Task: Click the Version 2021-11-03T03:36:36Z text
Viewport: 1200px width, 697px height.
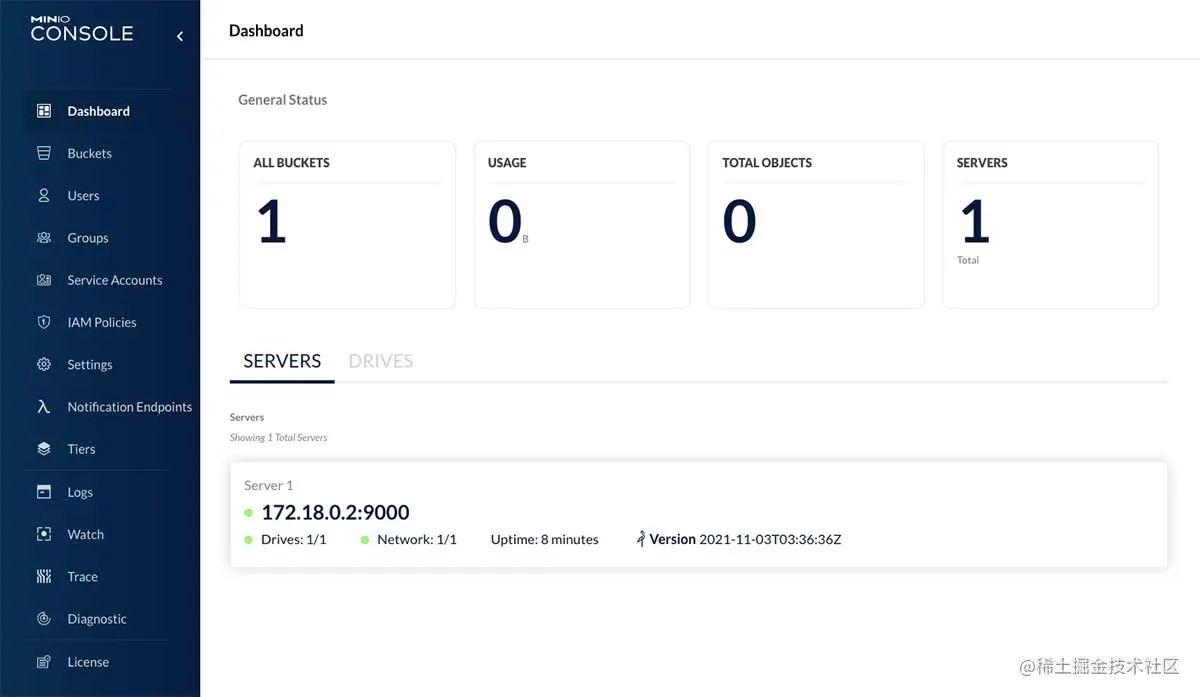Action: pos(745,539)
